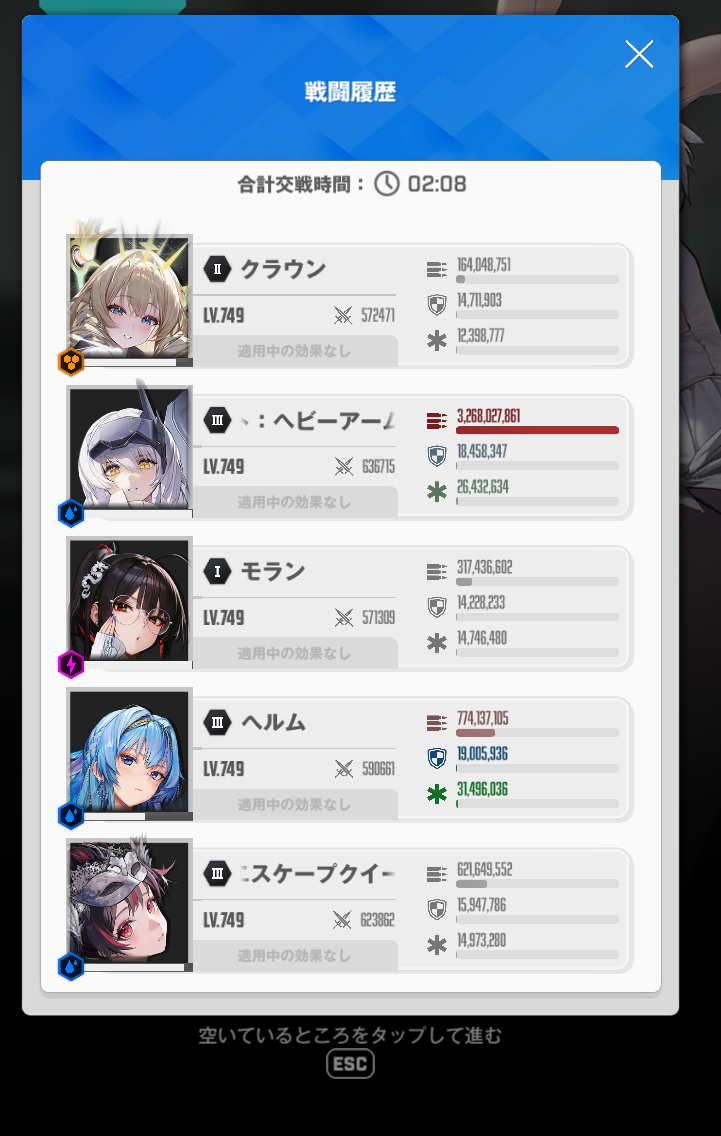This screenshot has height=1136, width=721.
Task: Click the water element badge on ヘルム
Action: (x=71, y=816)
